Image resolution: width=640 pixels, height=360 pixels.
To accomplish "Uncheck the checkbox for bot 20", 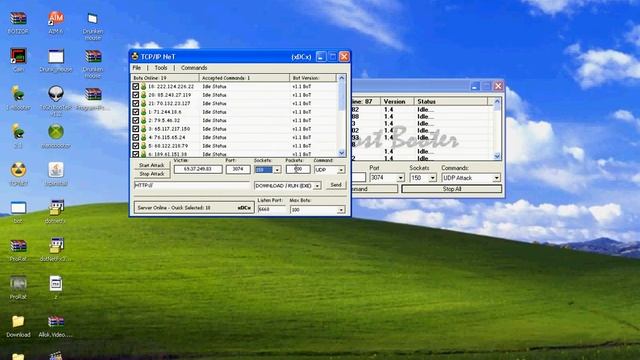I will [x=136, y=95].
